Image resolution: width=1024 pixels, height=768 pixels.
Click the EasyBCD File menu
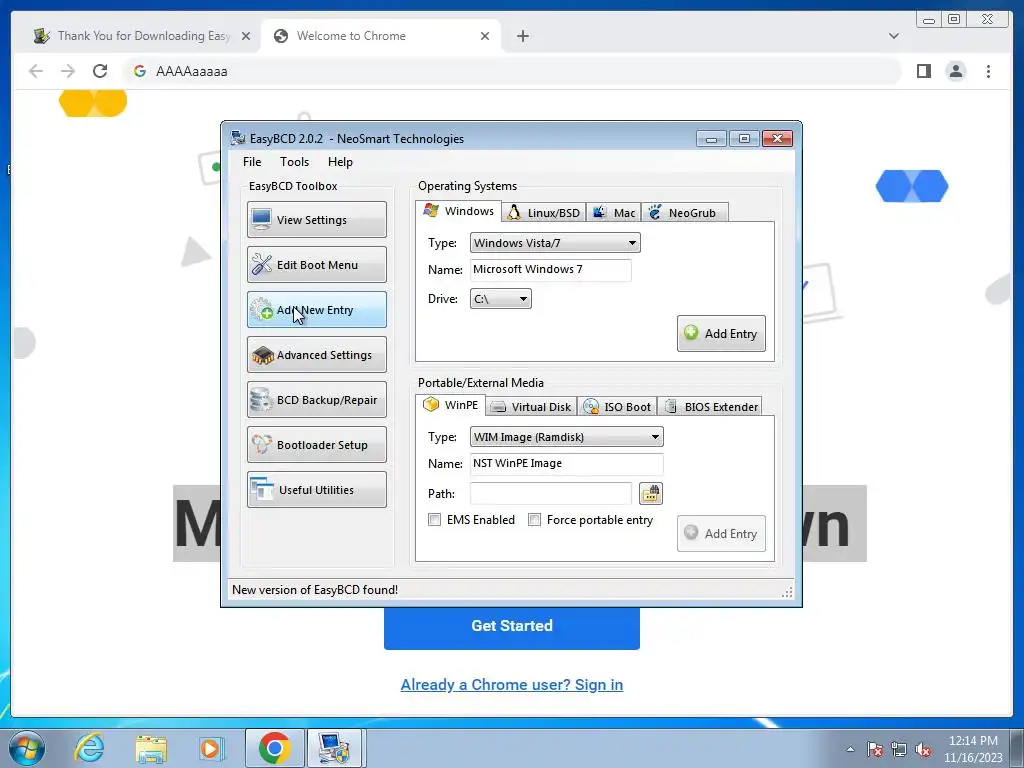252,162
